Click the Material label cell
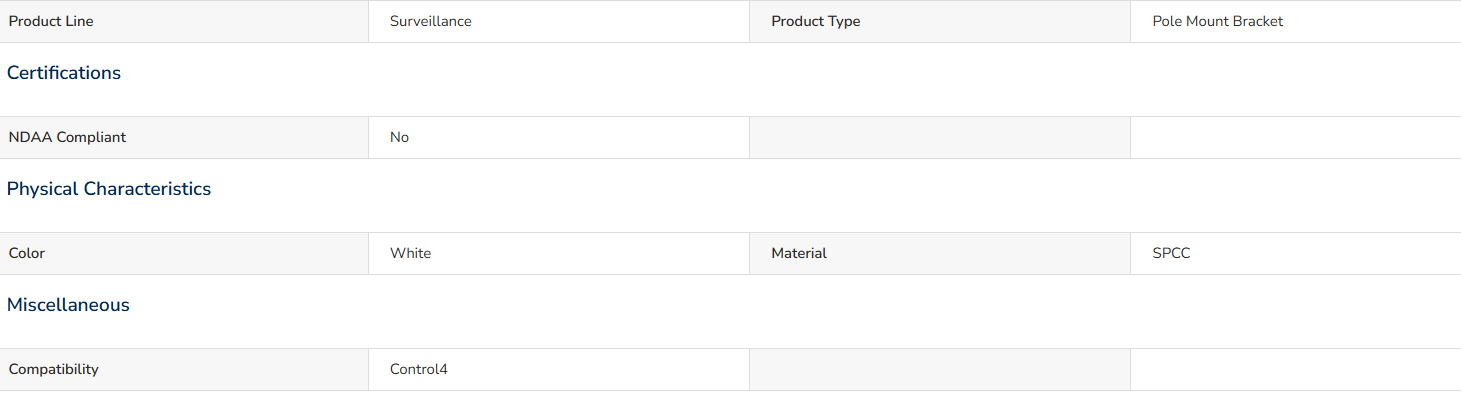The height and width of the screenshot is (394, 1461). 940,253
